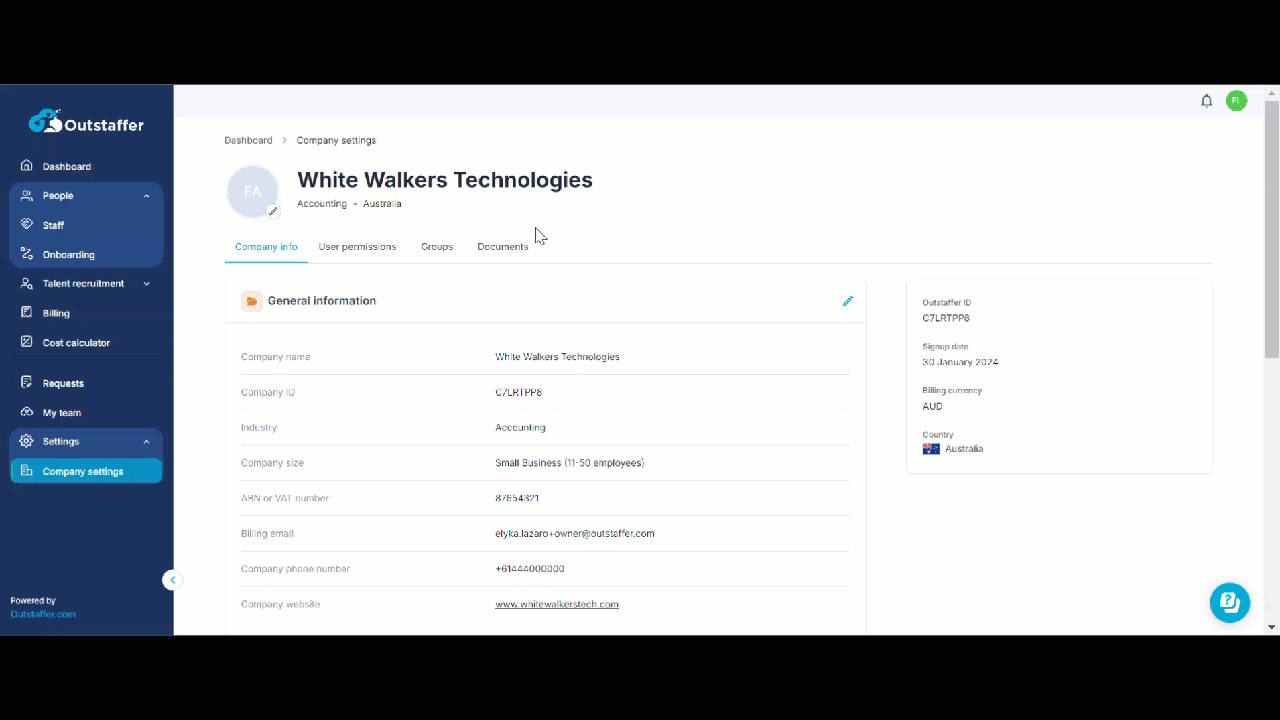The width and height of the screenshot is (1280, 720).
Task: Open the Documents tab
Action: pyautogui.click(x=503, y=247)
